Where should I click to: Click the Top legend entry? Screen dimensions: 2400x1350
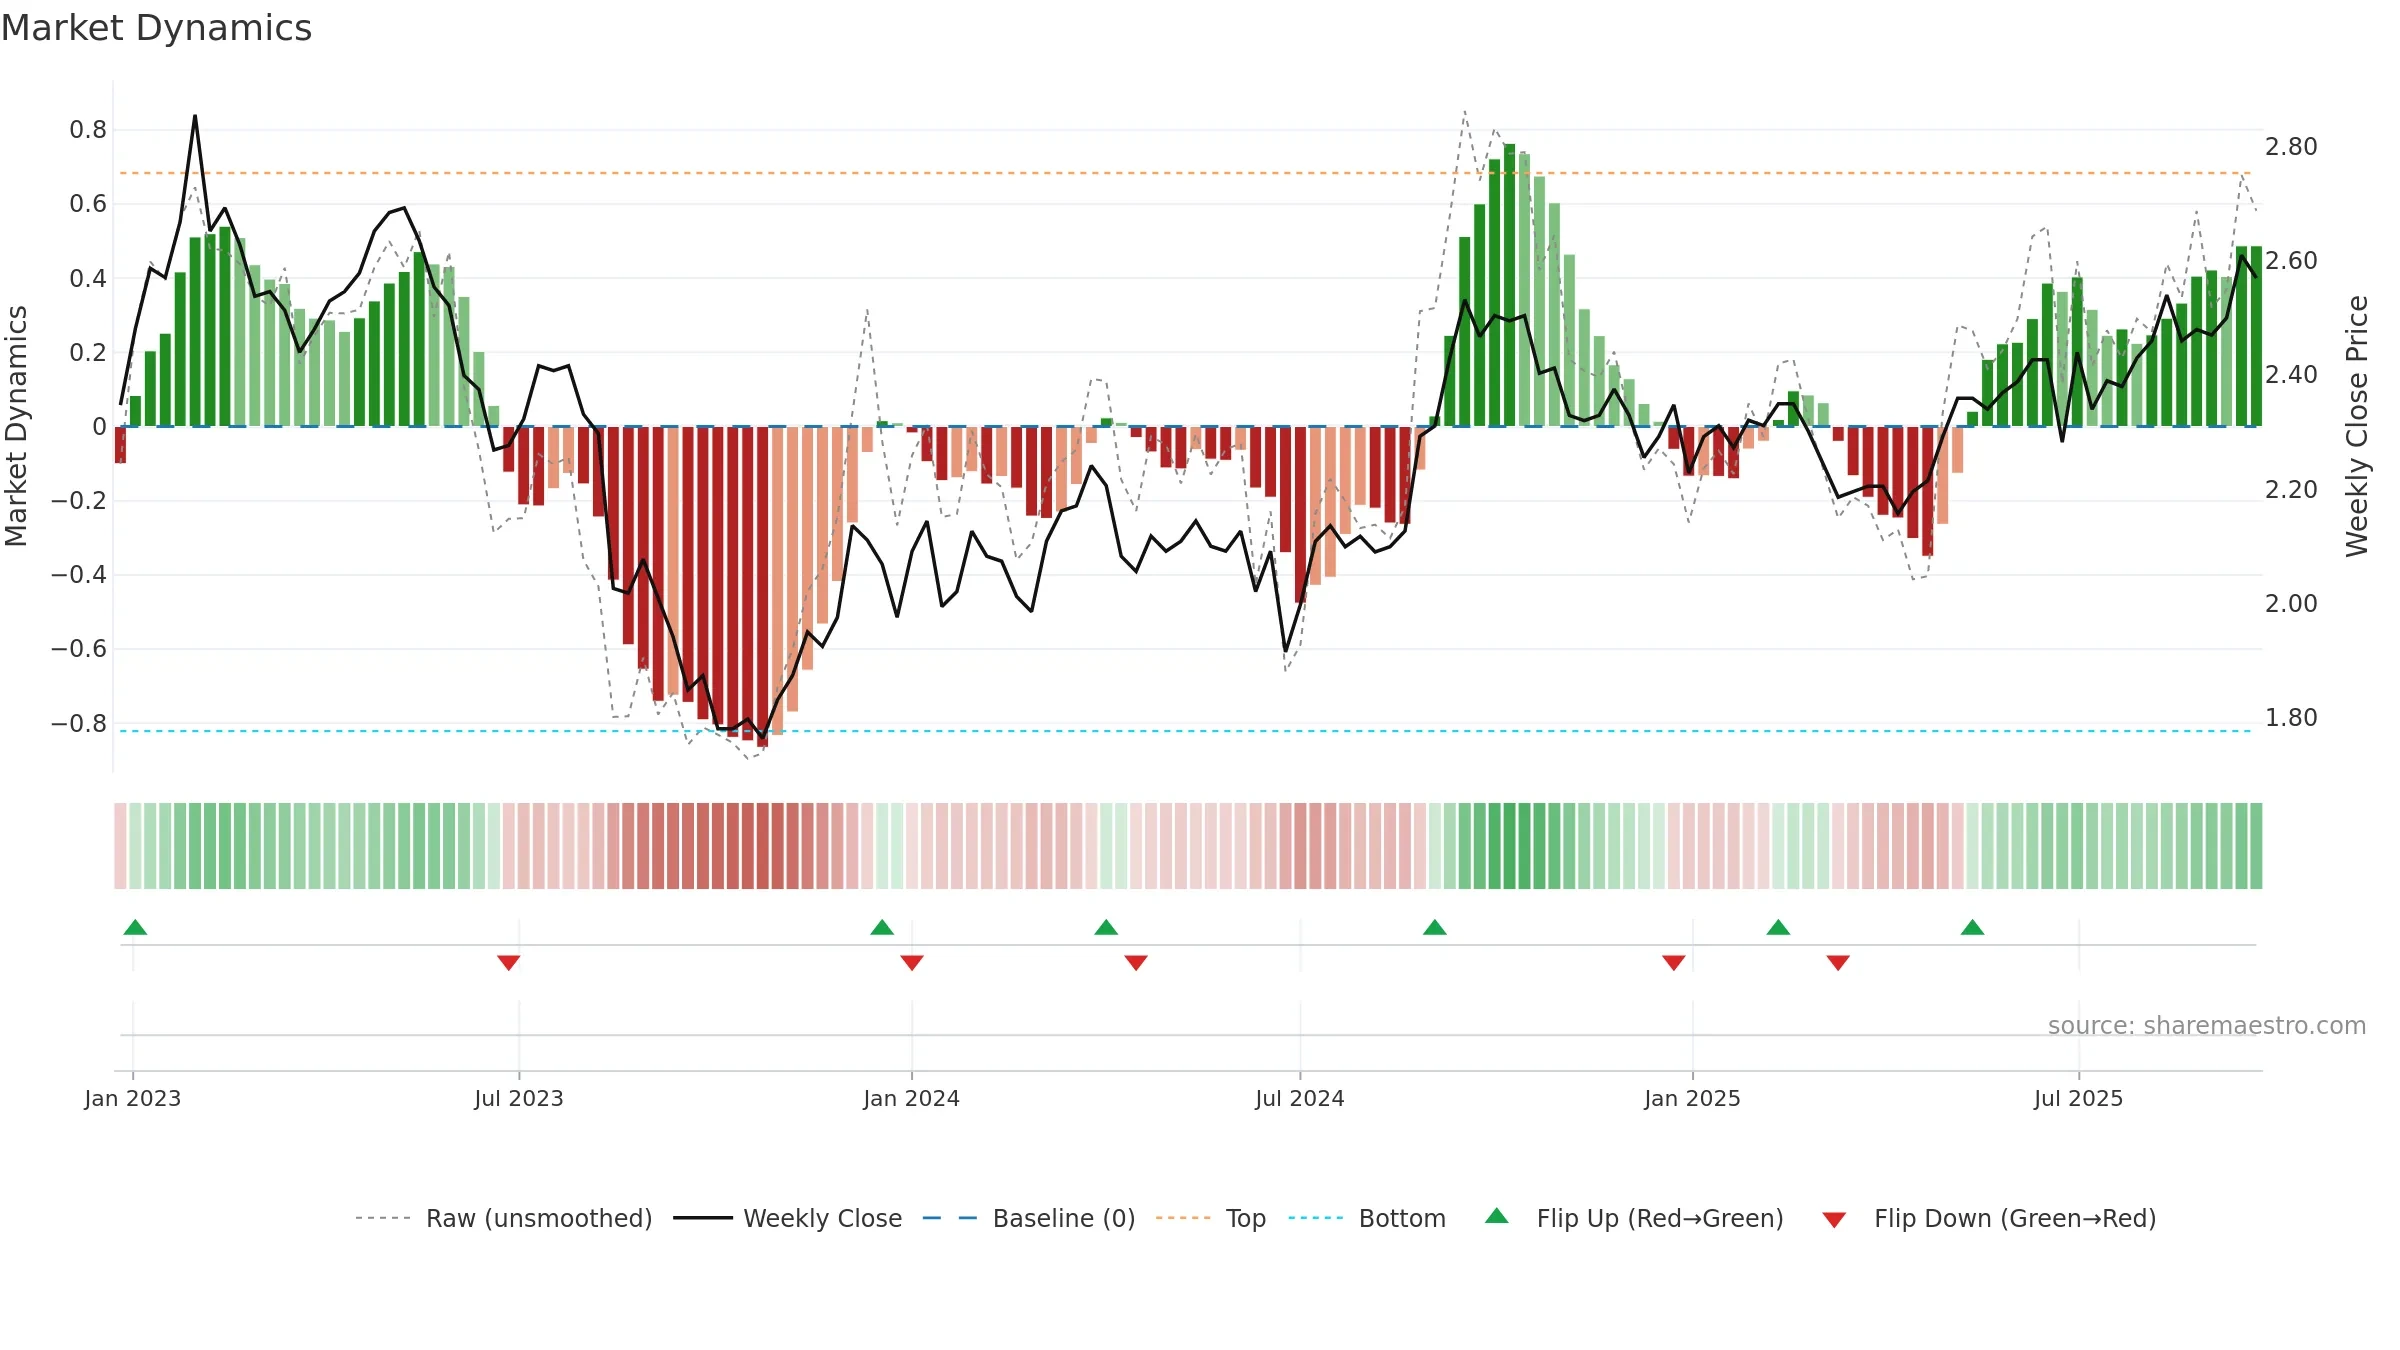coord(1211,1218)
